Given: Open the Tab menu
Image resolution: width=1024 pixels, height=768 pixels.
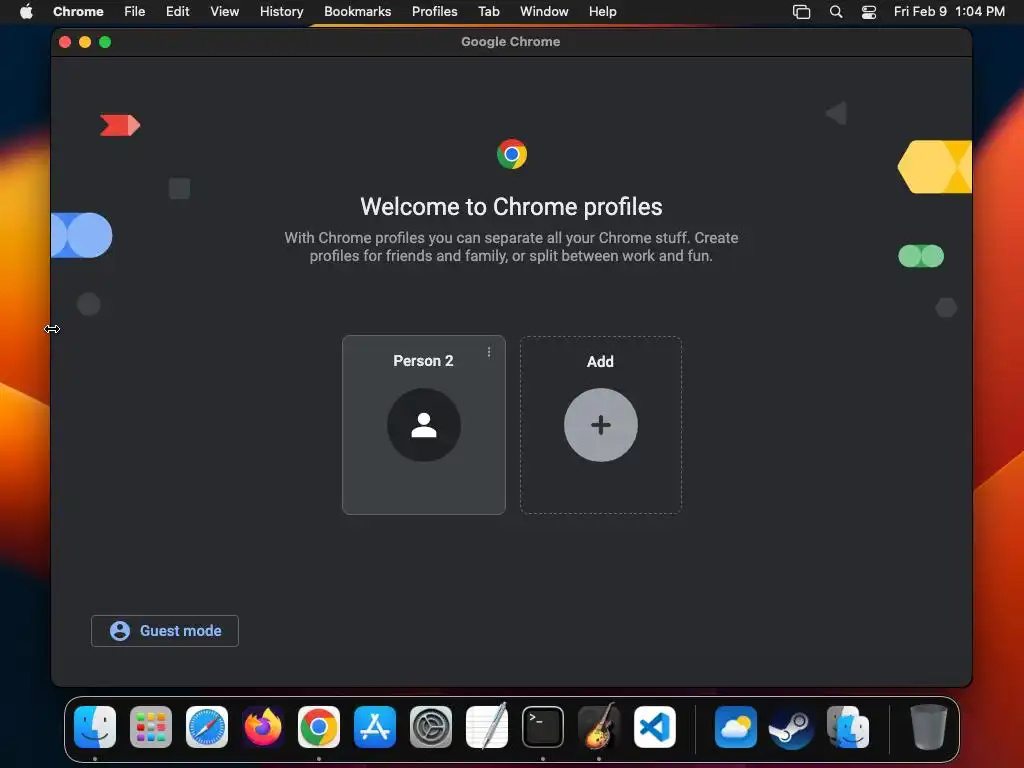Looking at the screenshot, I should [x=488, y=11].
